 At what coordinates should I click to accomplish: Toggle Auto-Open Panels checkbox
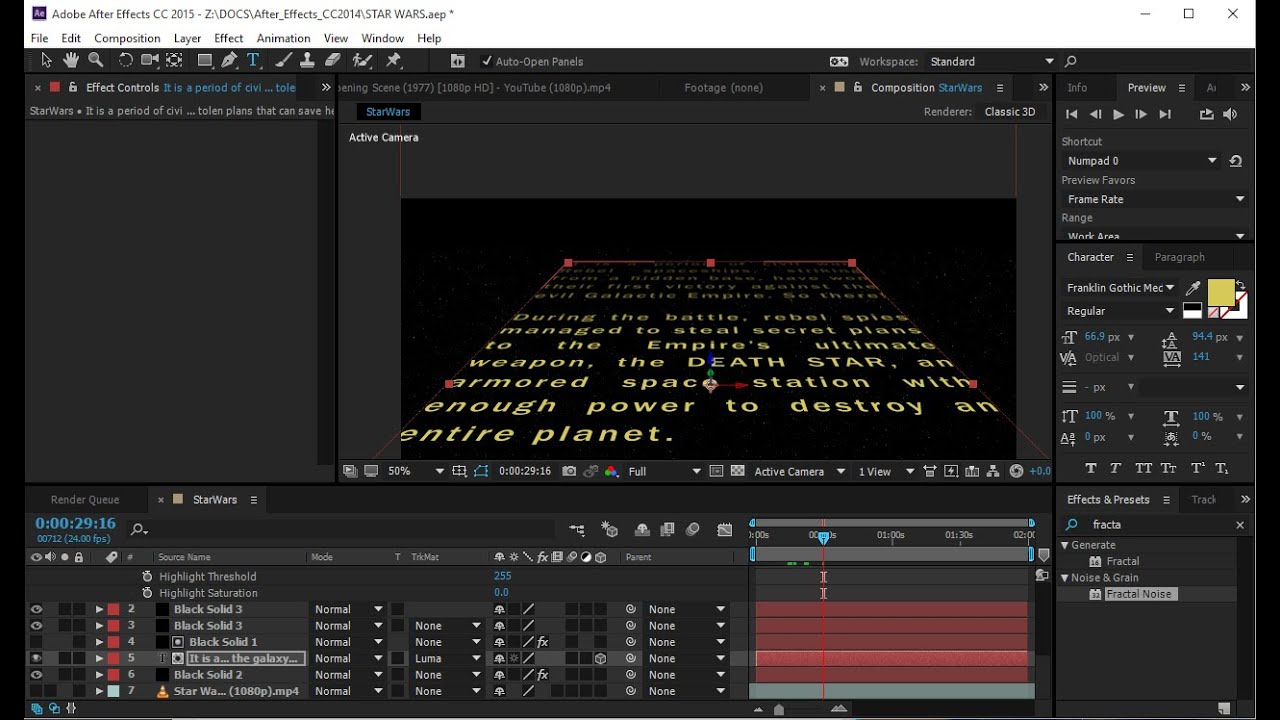click(487, 61)
